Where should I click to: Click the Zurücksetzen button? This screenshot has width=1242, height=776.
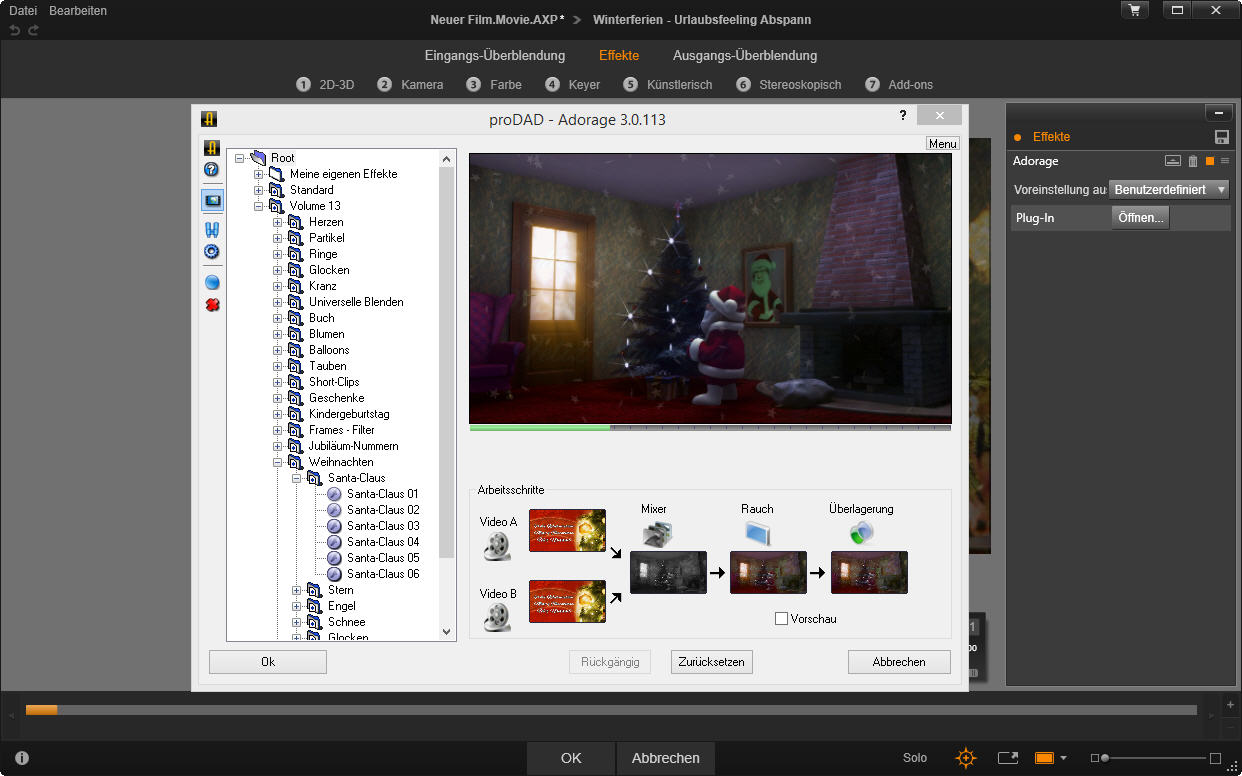pyautogui.click(x=711, y=662)
